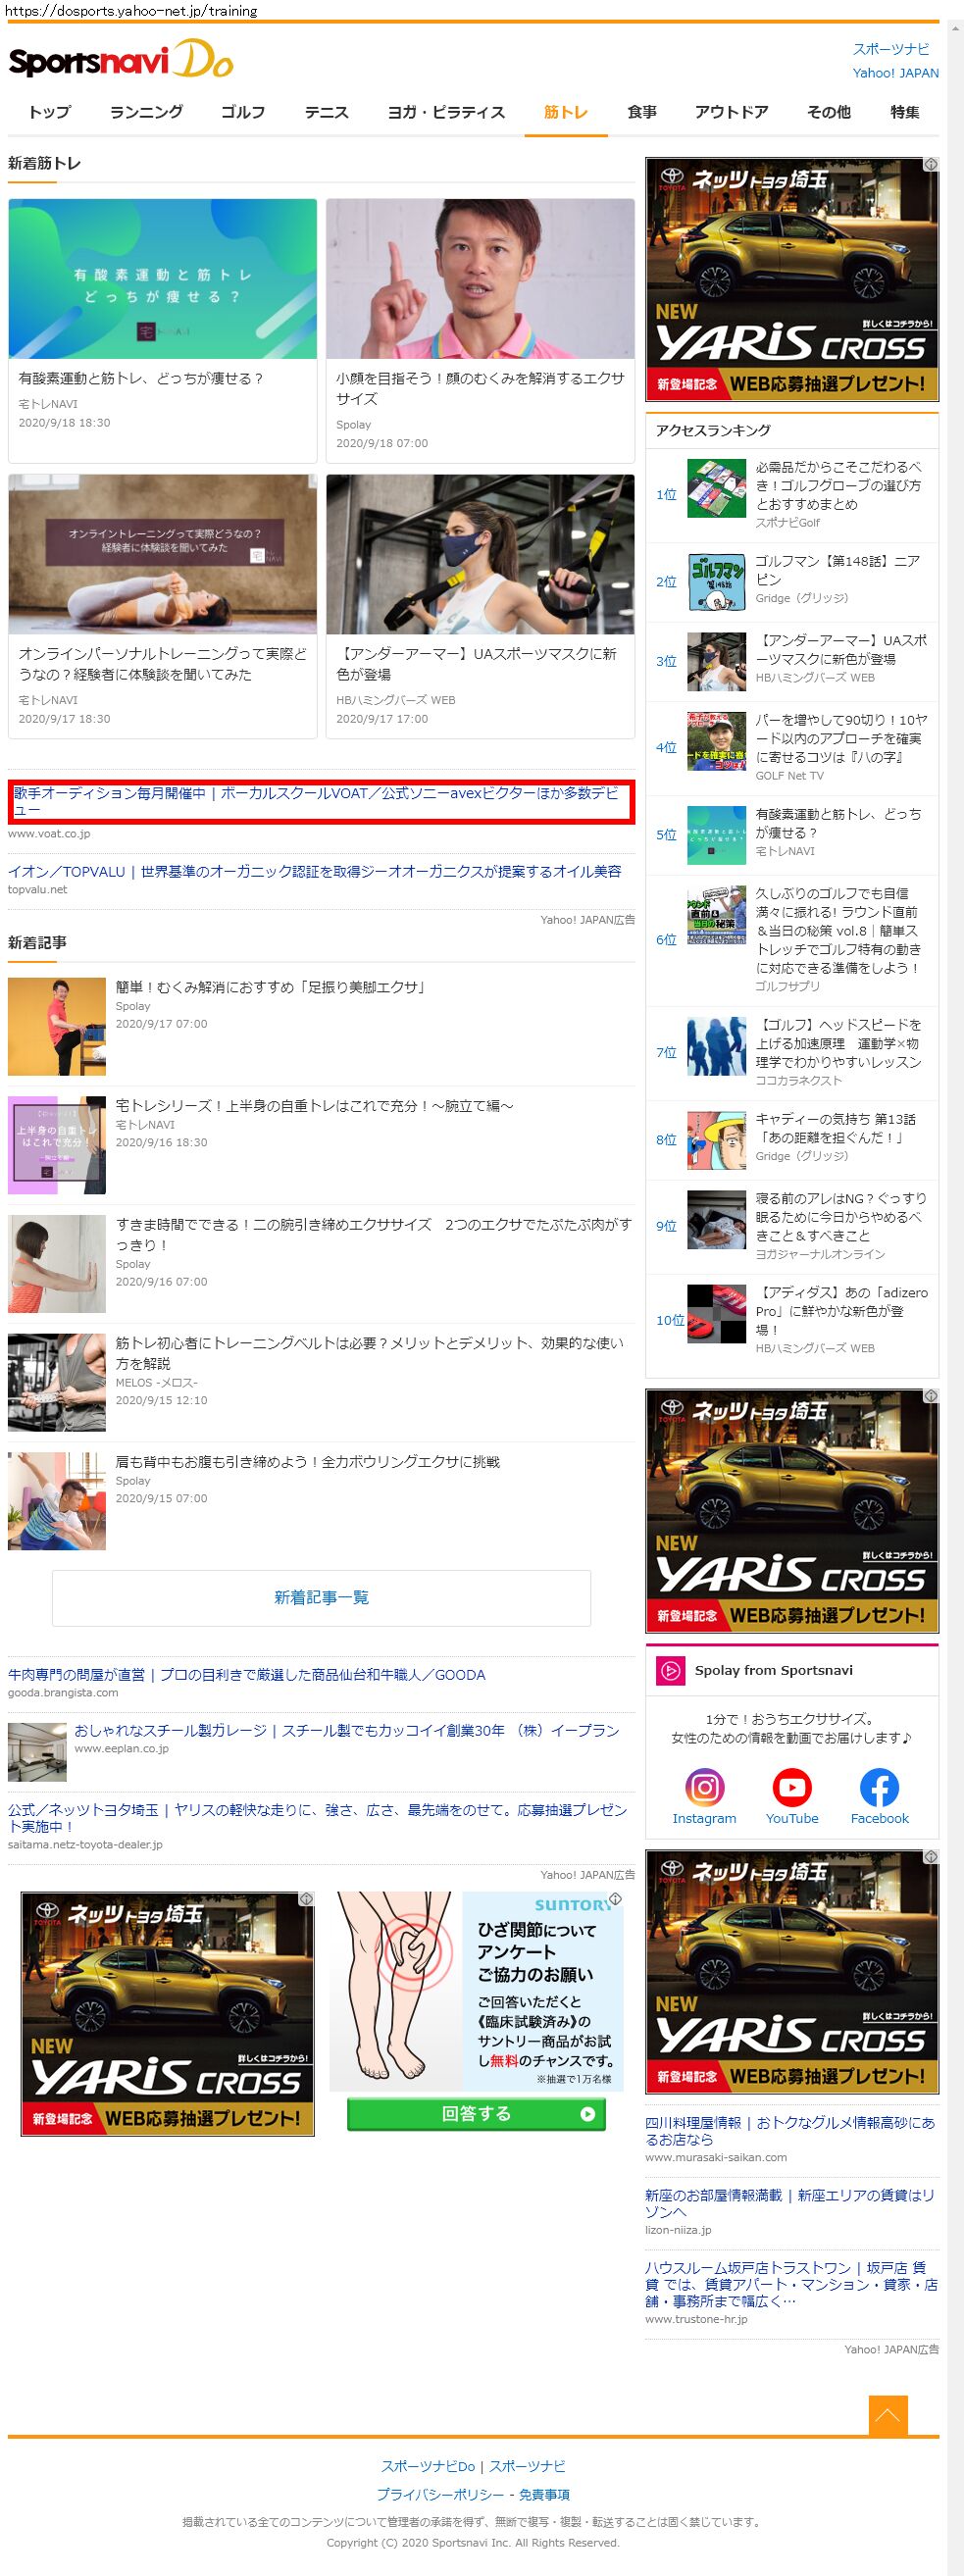Click ad info icon on Suntory banner
This screenshot has width=964, height=2576.
pos(615,1899)
